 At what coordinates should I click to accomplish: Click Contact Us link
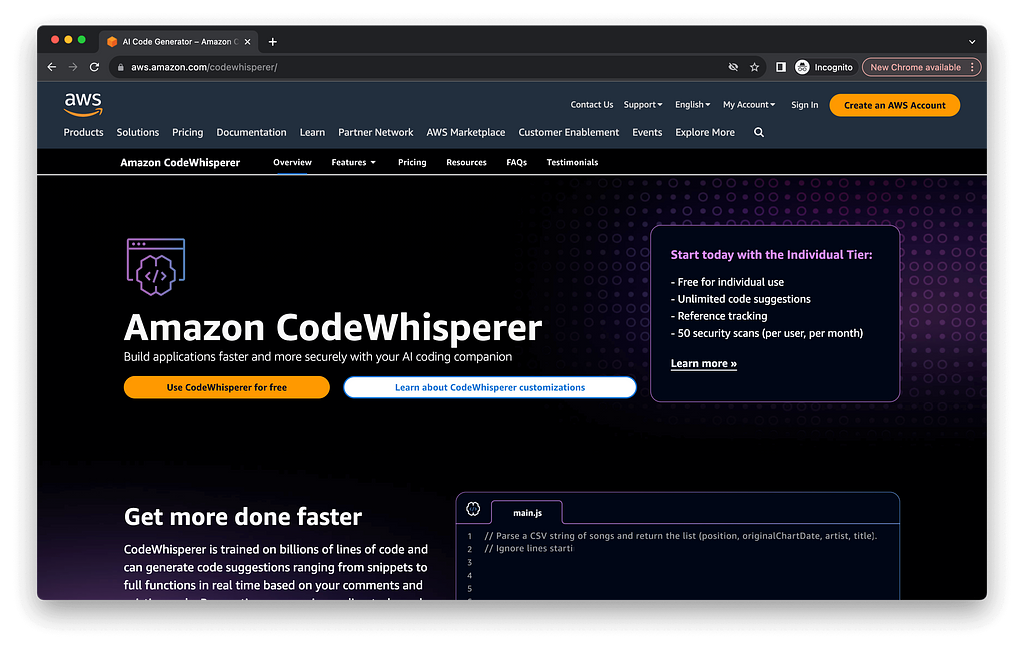[592, 105]
